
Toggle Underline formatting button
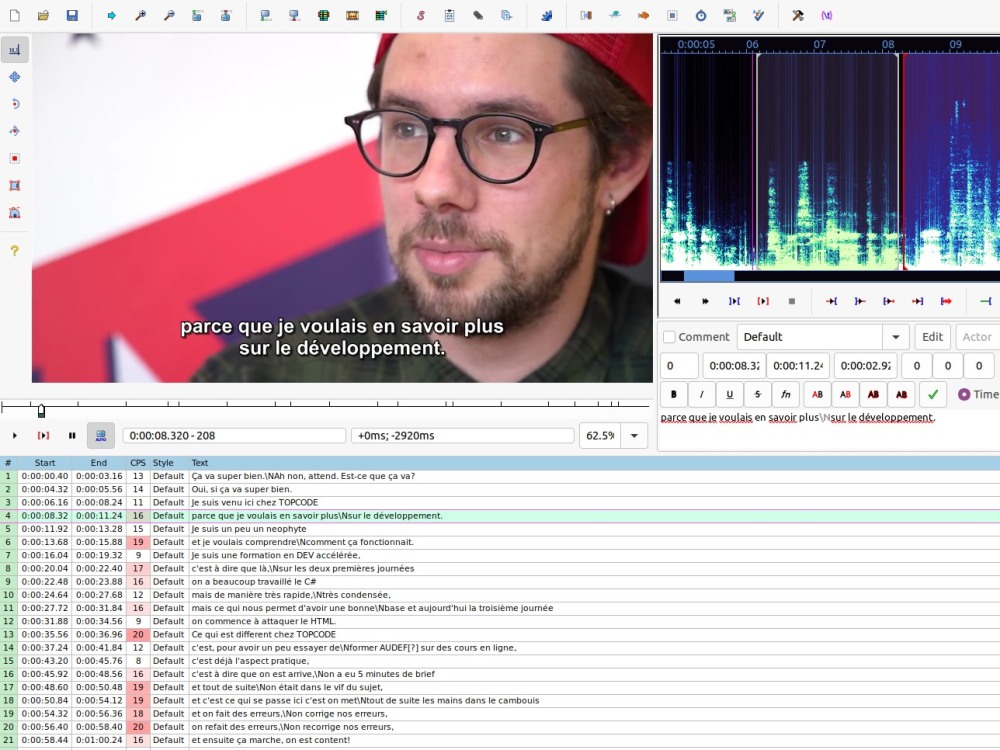point(730,394)
